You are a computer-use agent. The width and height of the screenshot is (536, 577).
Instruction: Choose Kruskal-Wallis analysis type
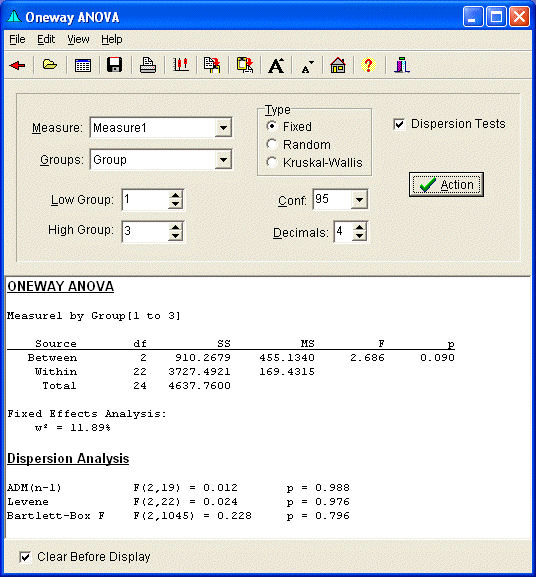(x=271, y=162)
